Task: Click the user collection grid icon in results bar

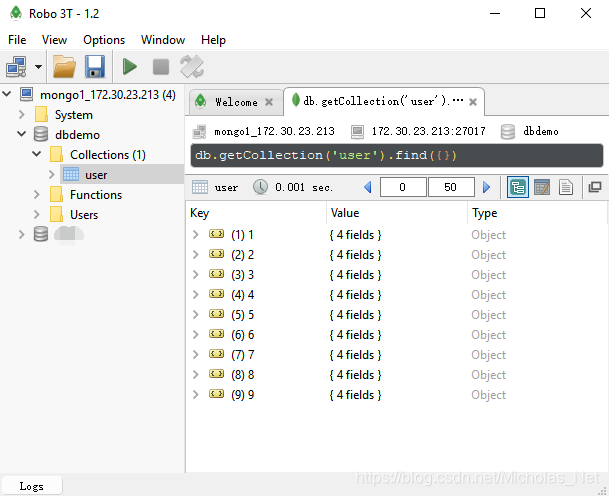Action: click(x=200, y=187)
